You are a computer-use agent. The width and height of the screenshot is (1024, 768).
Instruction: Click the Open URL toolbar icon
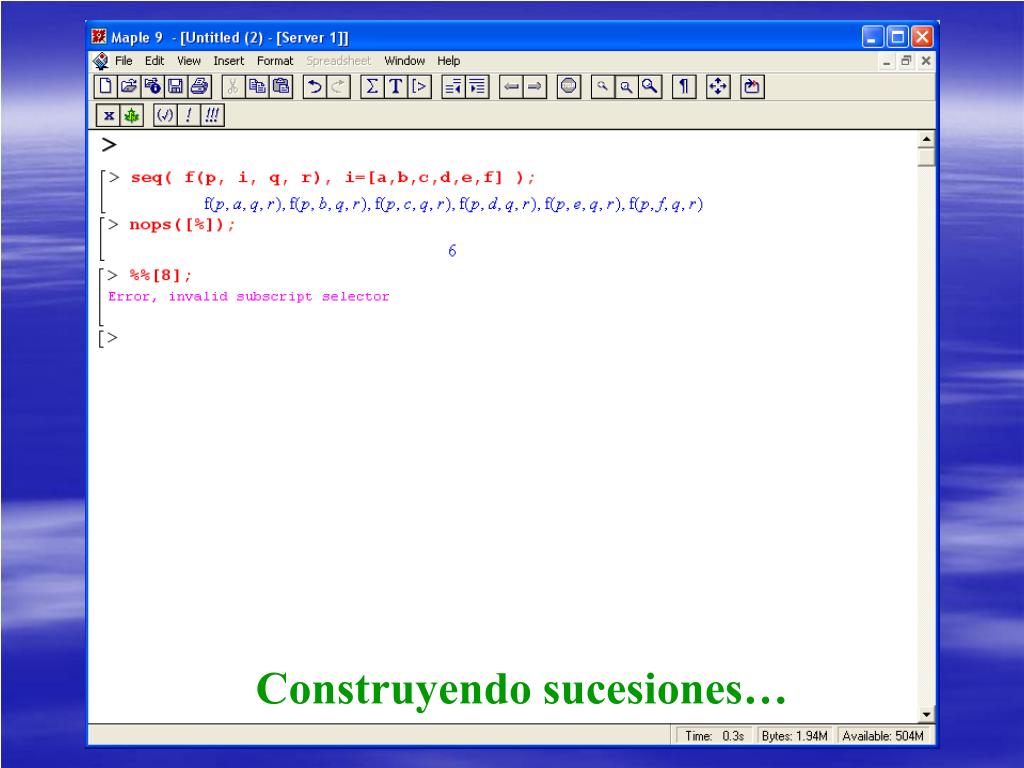click(x=153, y=86)
